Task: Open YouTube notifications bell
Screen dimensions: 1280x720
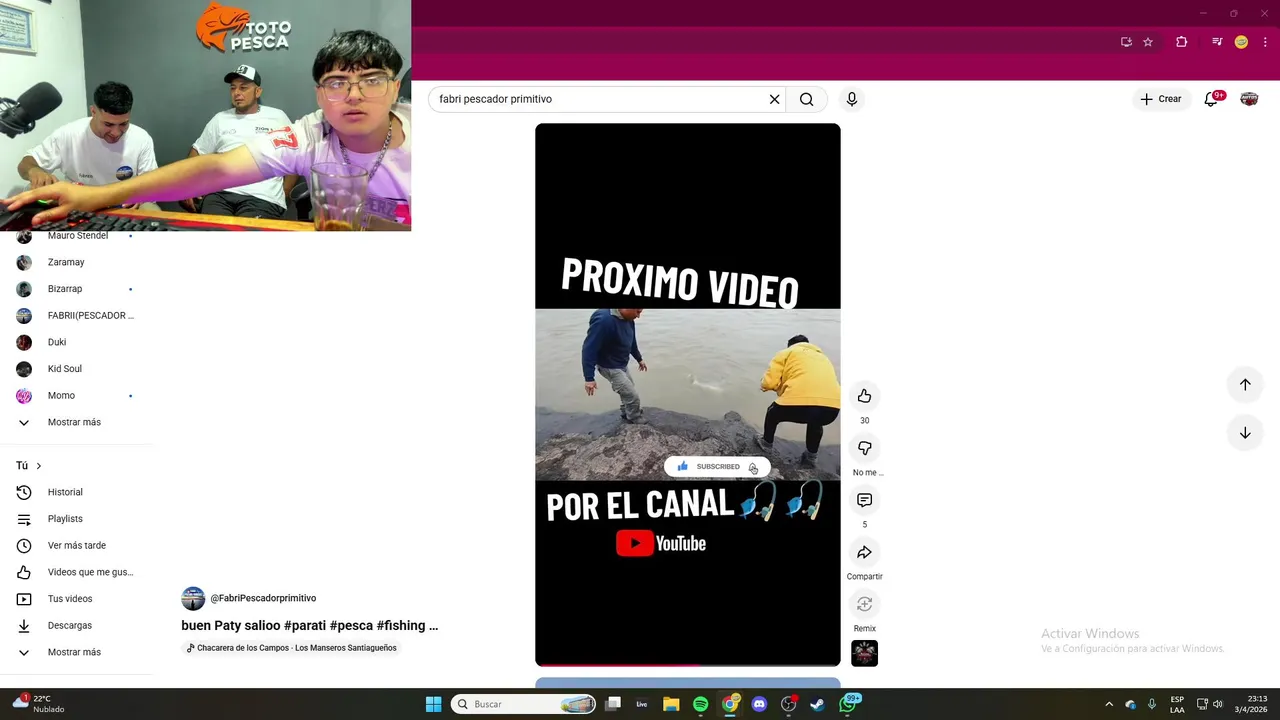Action: tap(1211, 99)
